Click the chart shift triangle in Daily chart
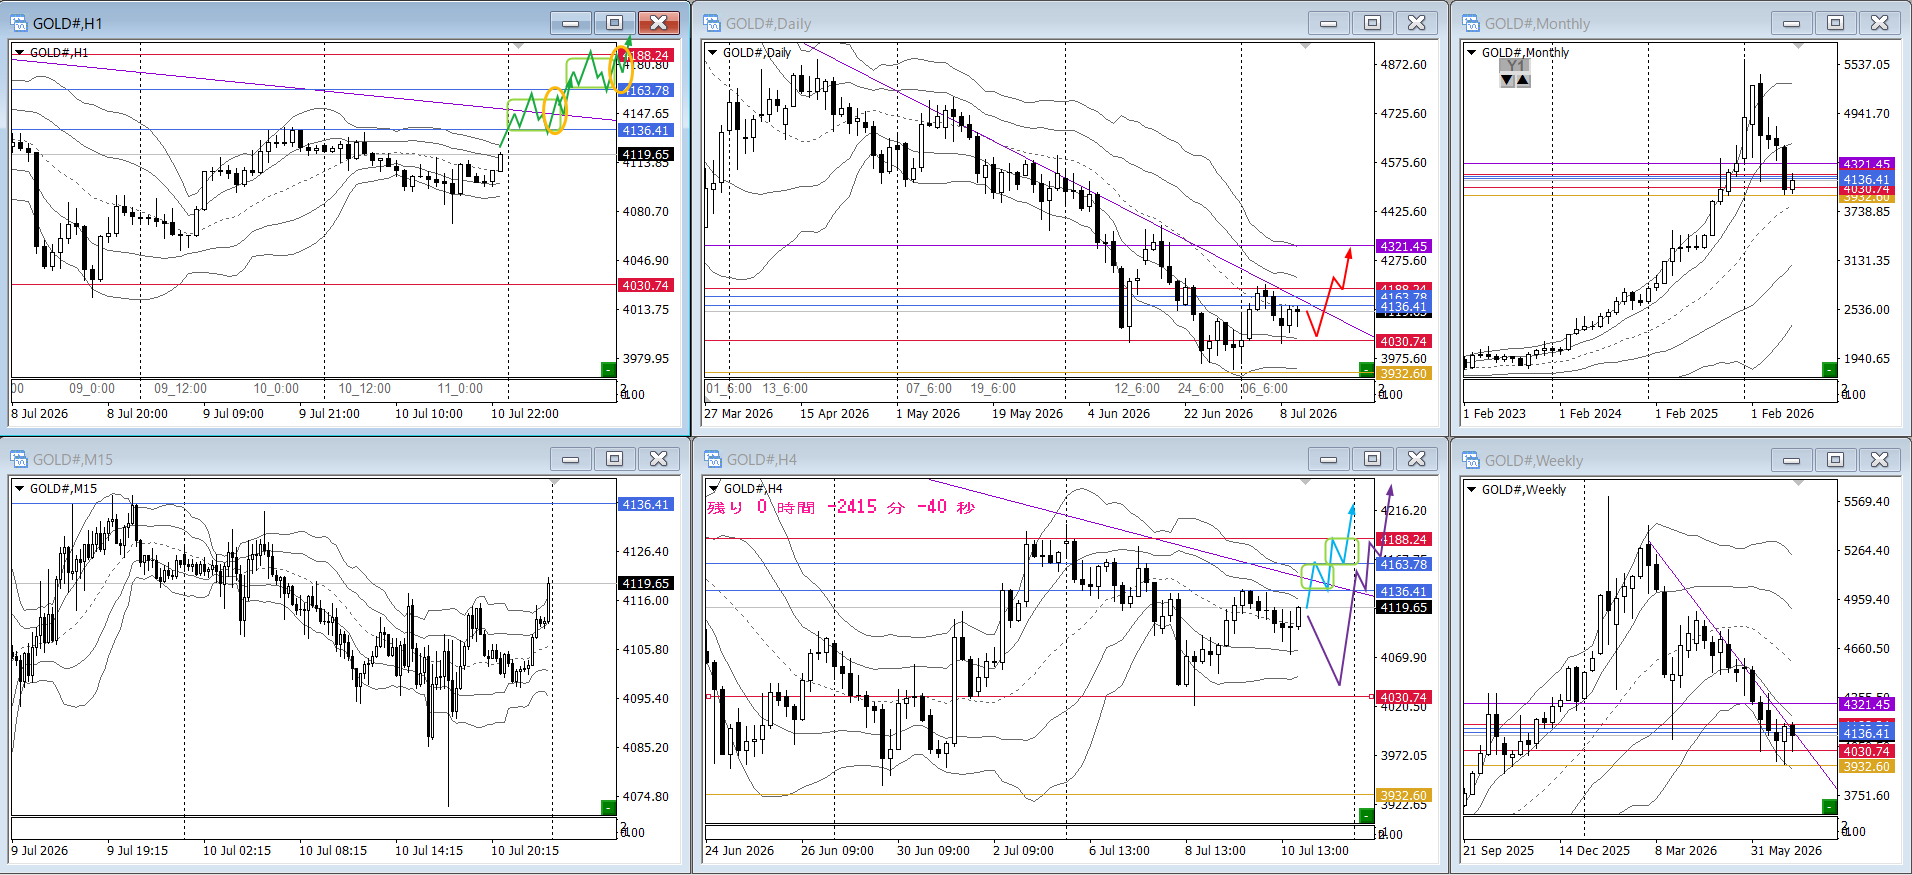Image resolution: width=1912 pixels, height=875 pixels. pyautogui.click(x=1305, y=47)
